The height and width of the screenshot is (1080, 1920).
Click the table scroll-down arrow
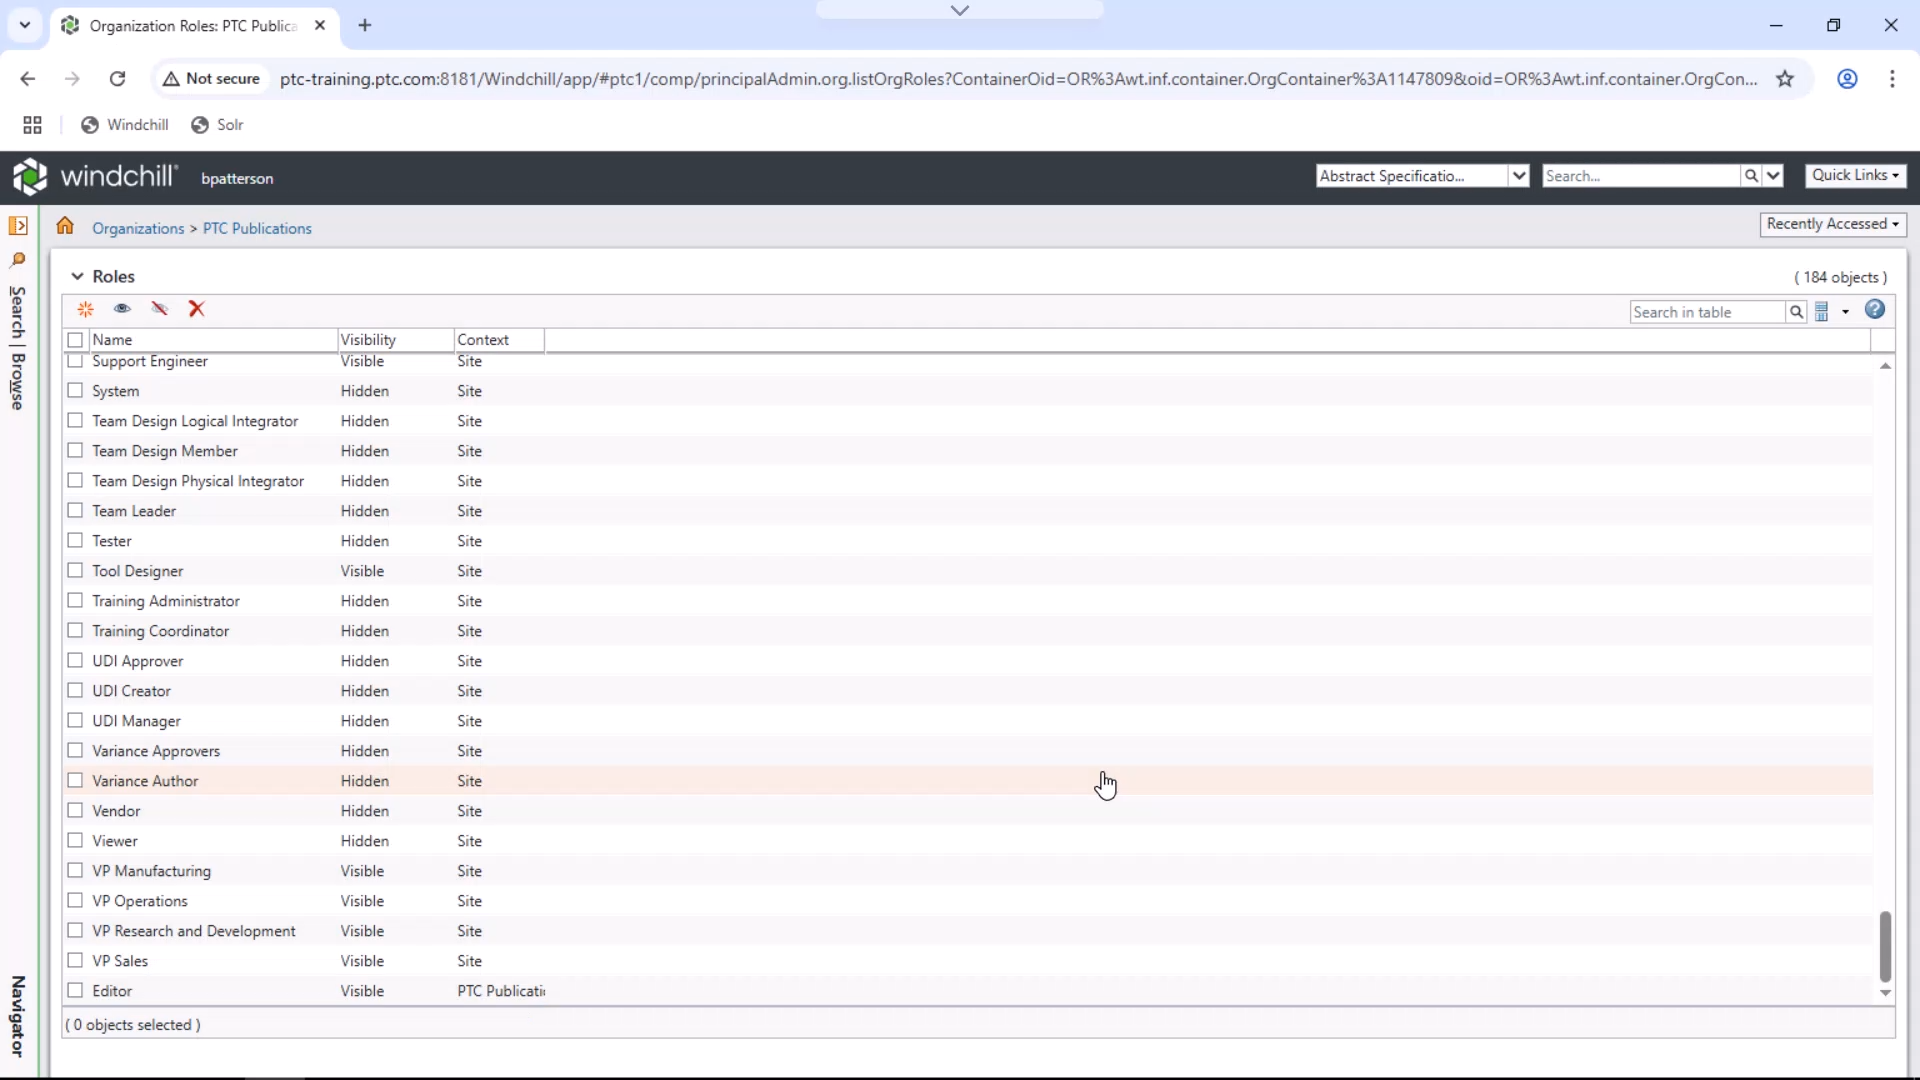pos(1885,993)
